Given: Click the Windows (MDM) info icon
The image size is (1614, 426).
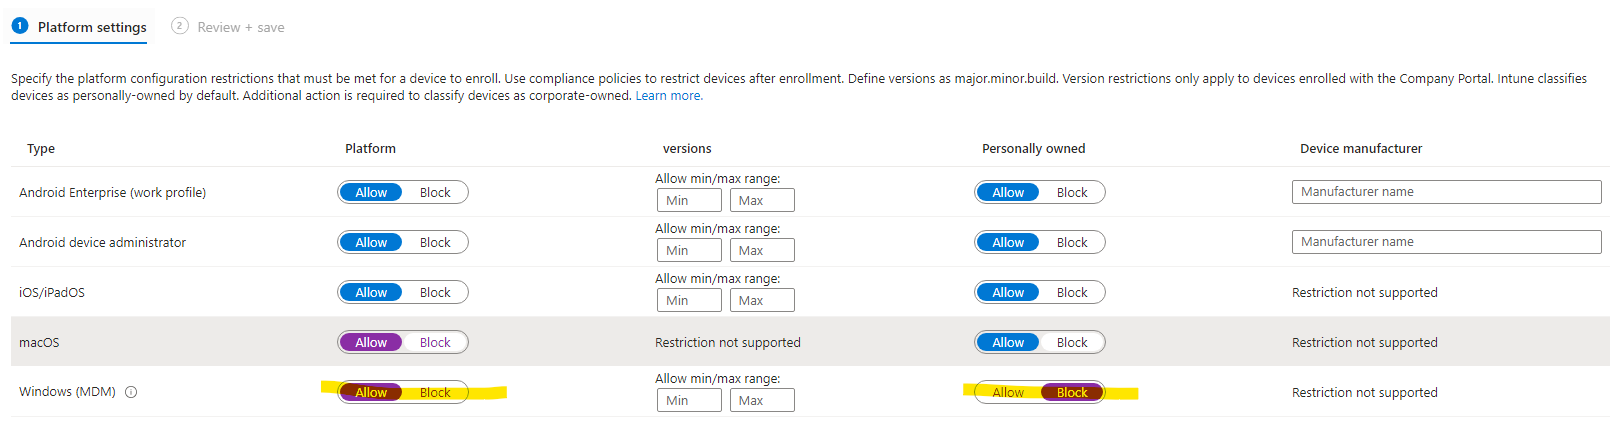Looking at the screenshot, I should point(131,392).
